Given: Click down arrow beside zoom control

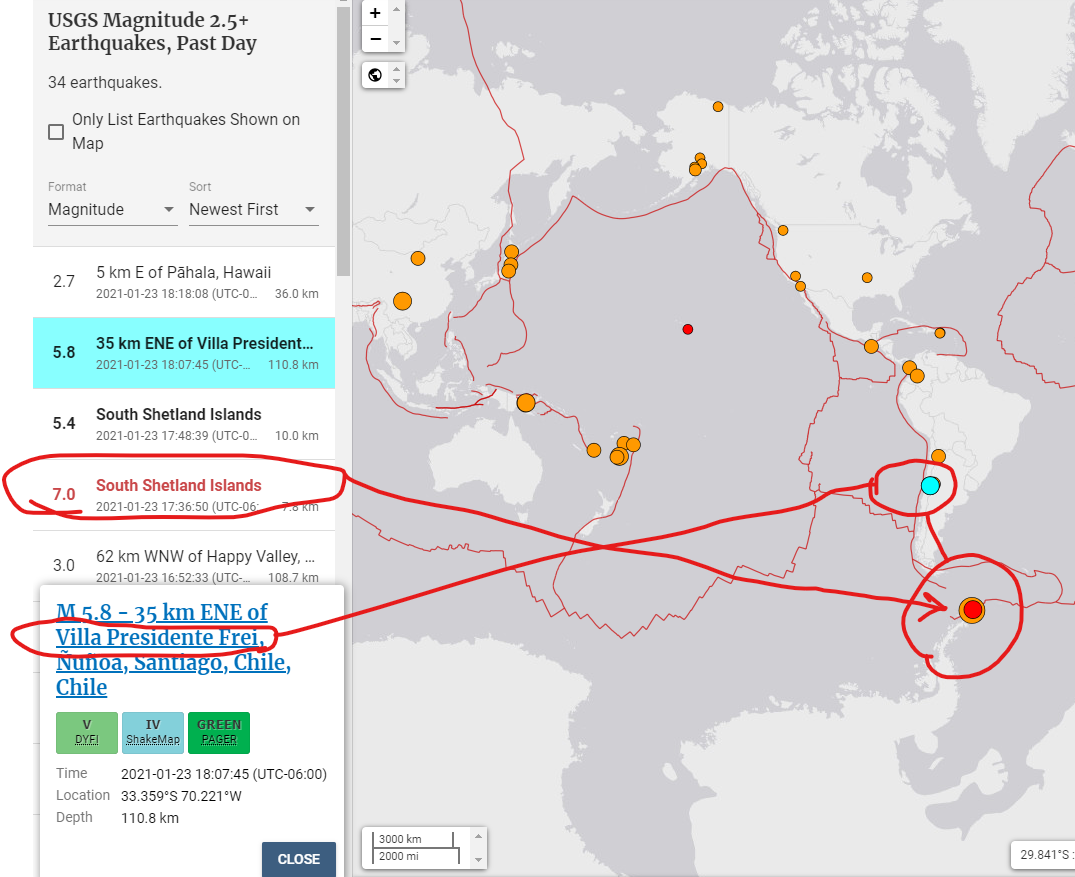Looking at the screenshot, I should [x=396, y=43].
